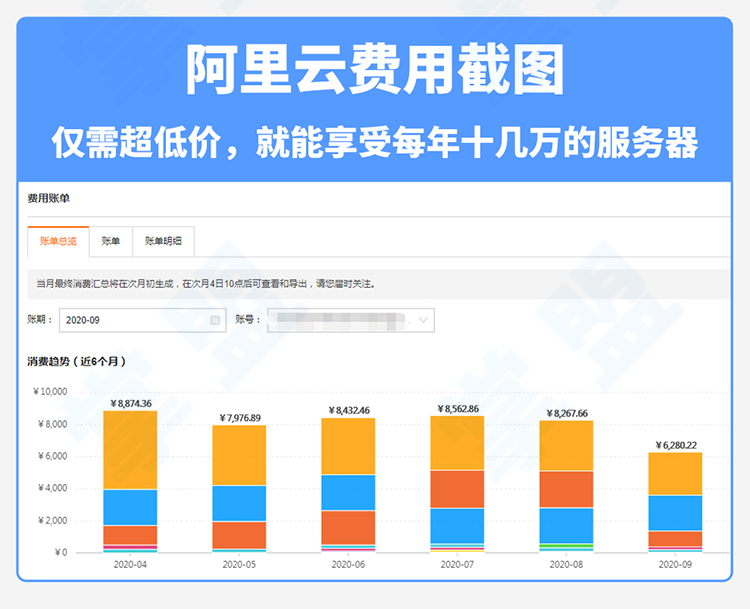Click the ¥7,976.89 value label

tap(240, 418)
